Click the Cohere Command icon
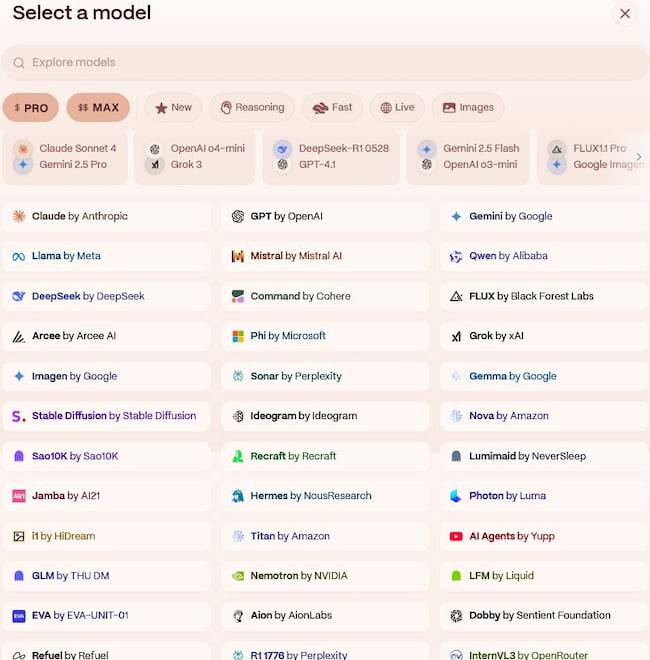 pos(238,296)
